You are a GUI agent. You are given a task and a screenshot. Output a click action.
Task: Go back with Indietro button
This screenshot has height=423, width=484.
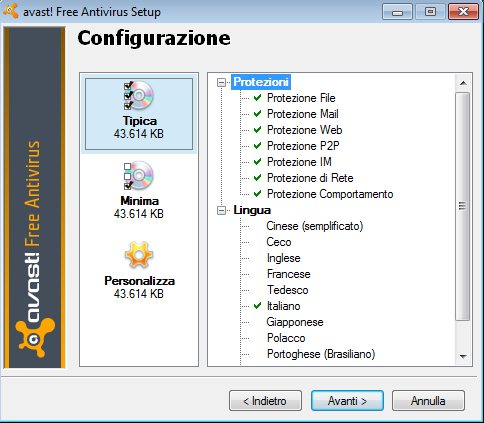(265, 401)
